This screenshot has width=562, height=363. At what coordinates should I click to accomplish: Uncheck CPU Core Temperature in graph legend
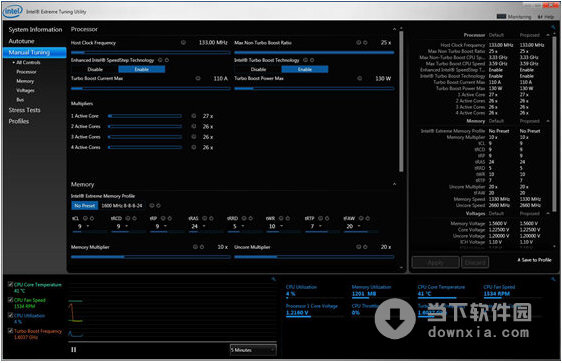click(10, 284)
